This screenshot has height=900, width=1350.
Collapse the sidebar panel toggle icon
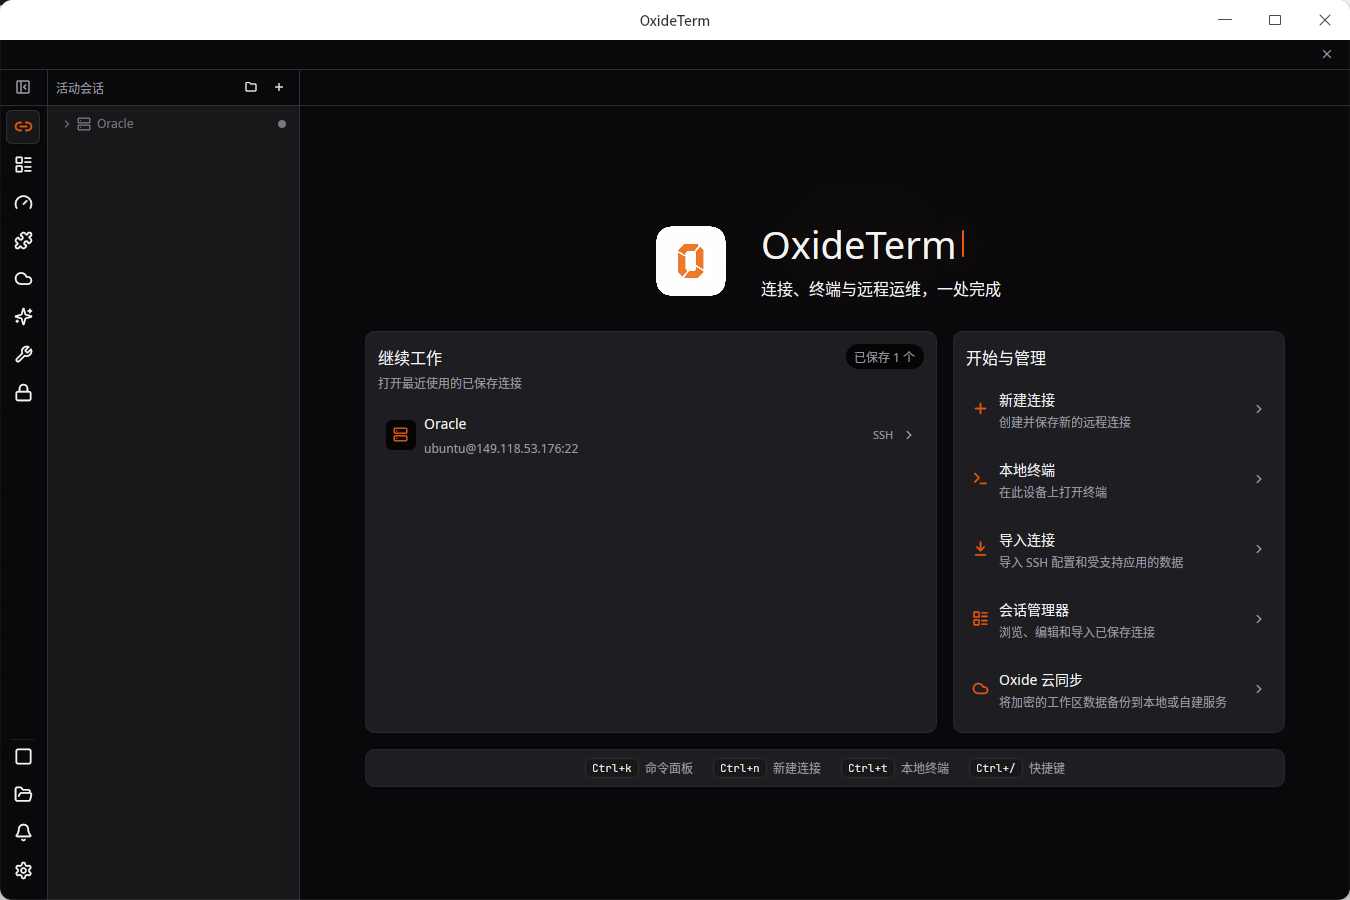tap(23, 87)
